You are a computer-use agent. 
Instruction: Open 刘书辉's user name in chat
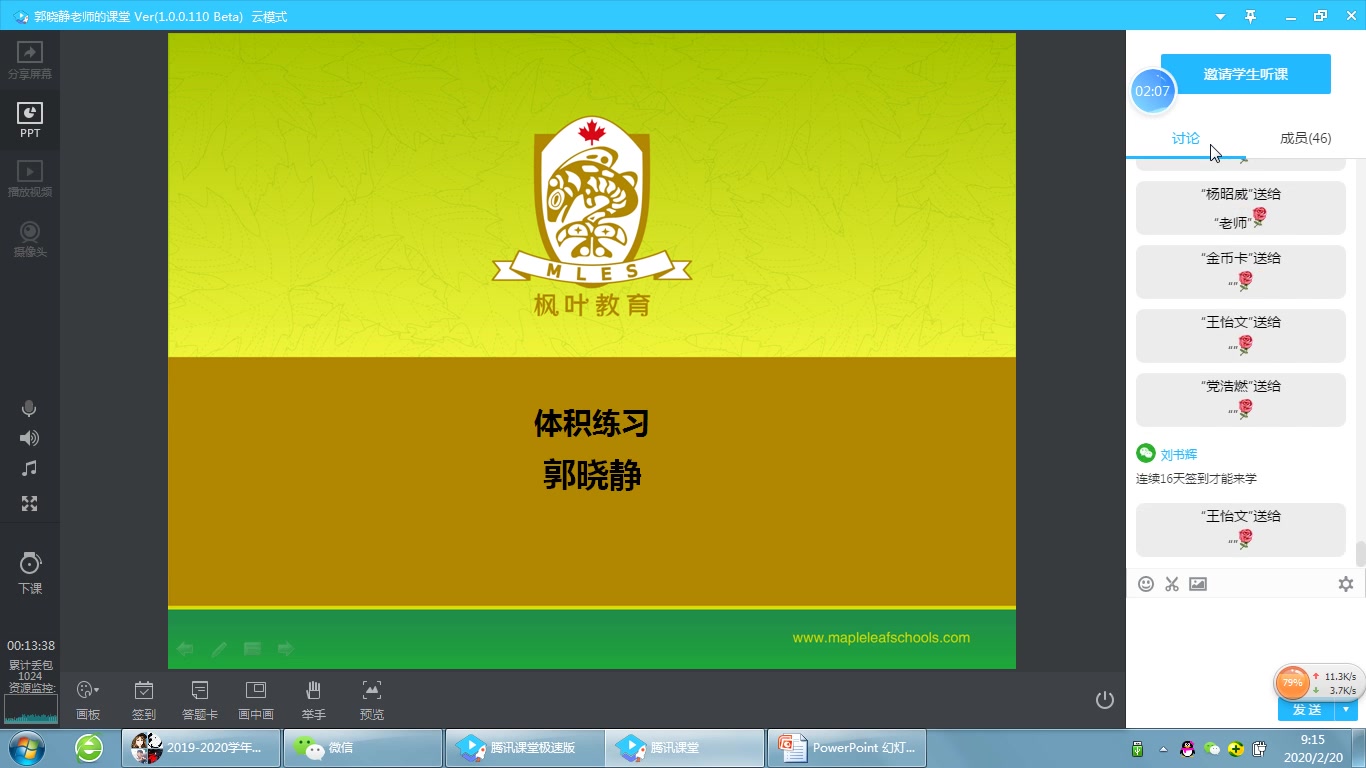1179,454
